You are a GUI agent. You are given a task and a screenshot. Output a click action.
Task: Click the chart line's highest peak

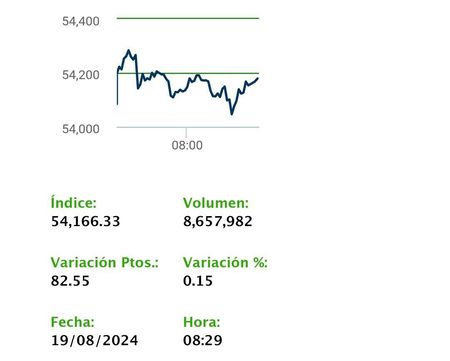click(x=129, y=51)
